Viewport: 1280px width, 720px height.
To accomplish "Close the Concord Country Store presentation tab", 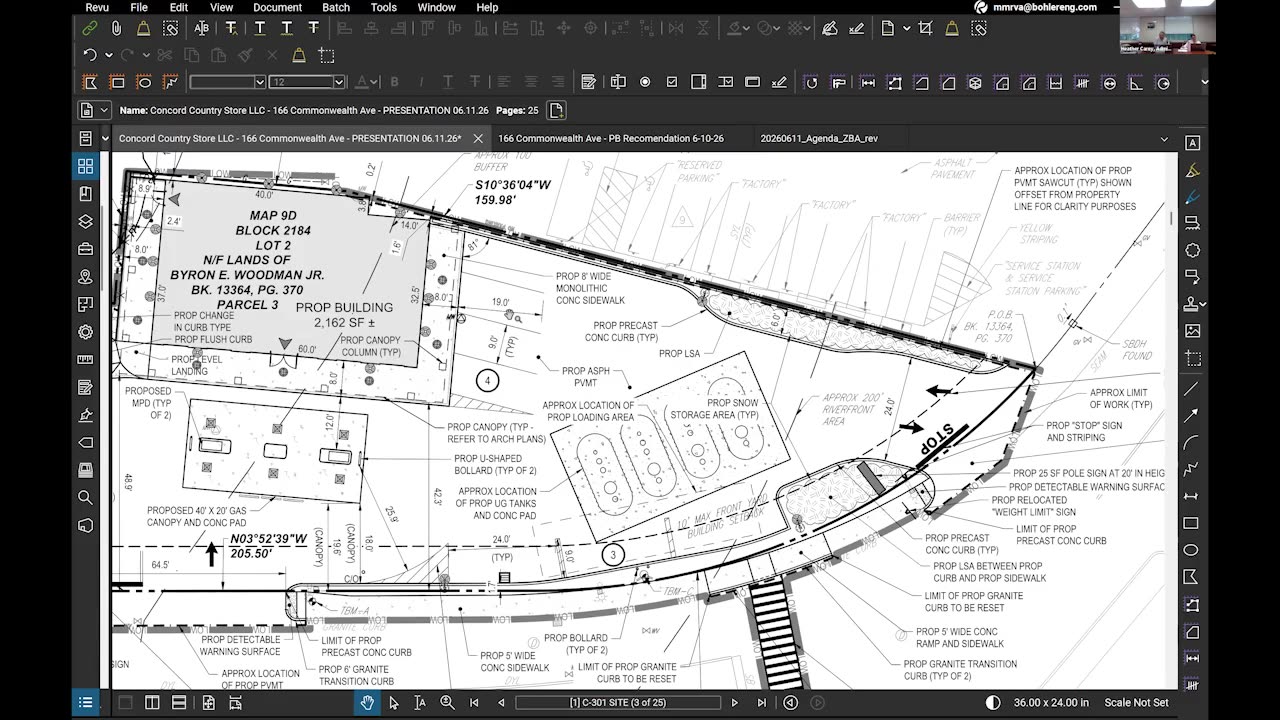I will click(x=478, y=138).
